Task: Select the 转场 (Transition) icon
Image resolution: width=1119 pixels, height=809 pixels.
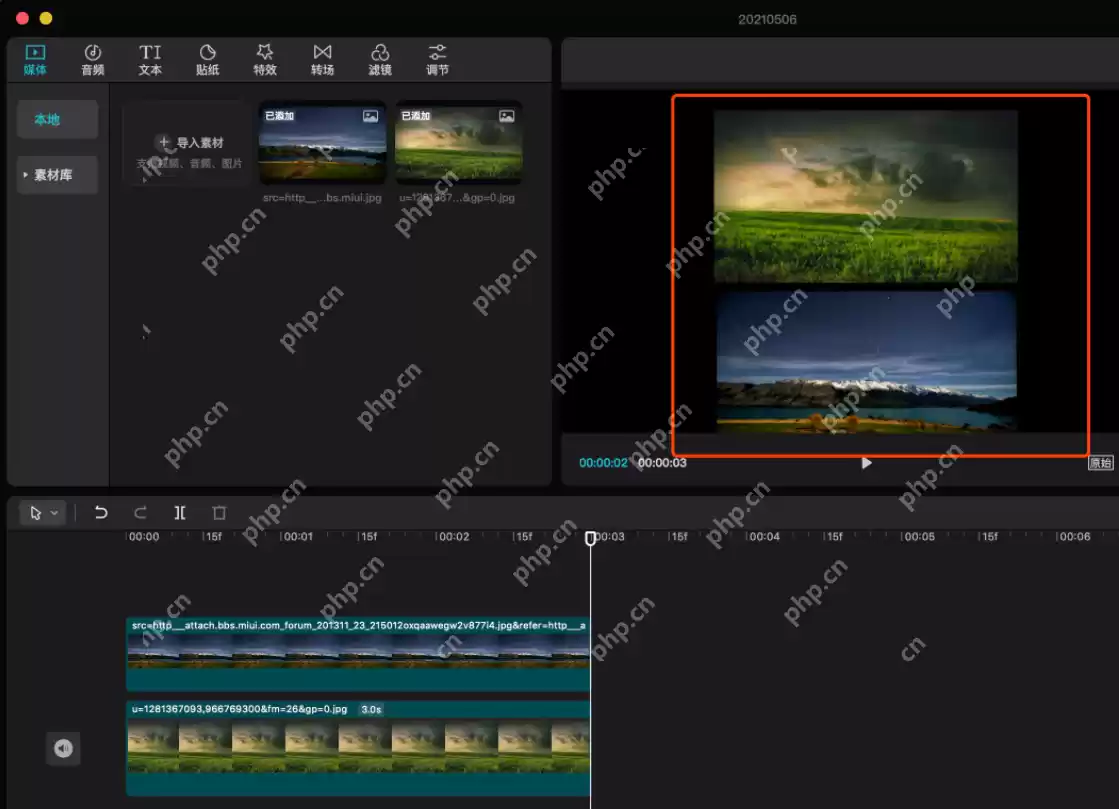Action: pyautogui.click(x=322, y=58)
